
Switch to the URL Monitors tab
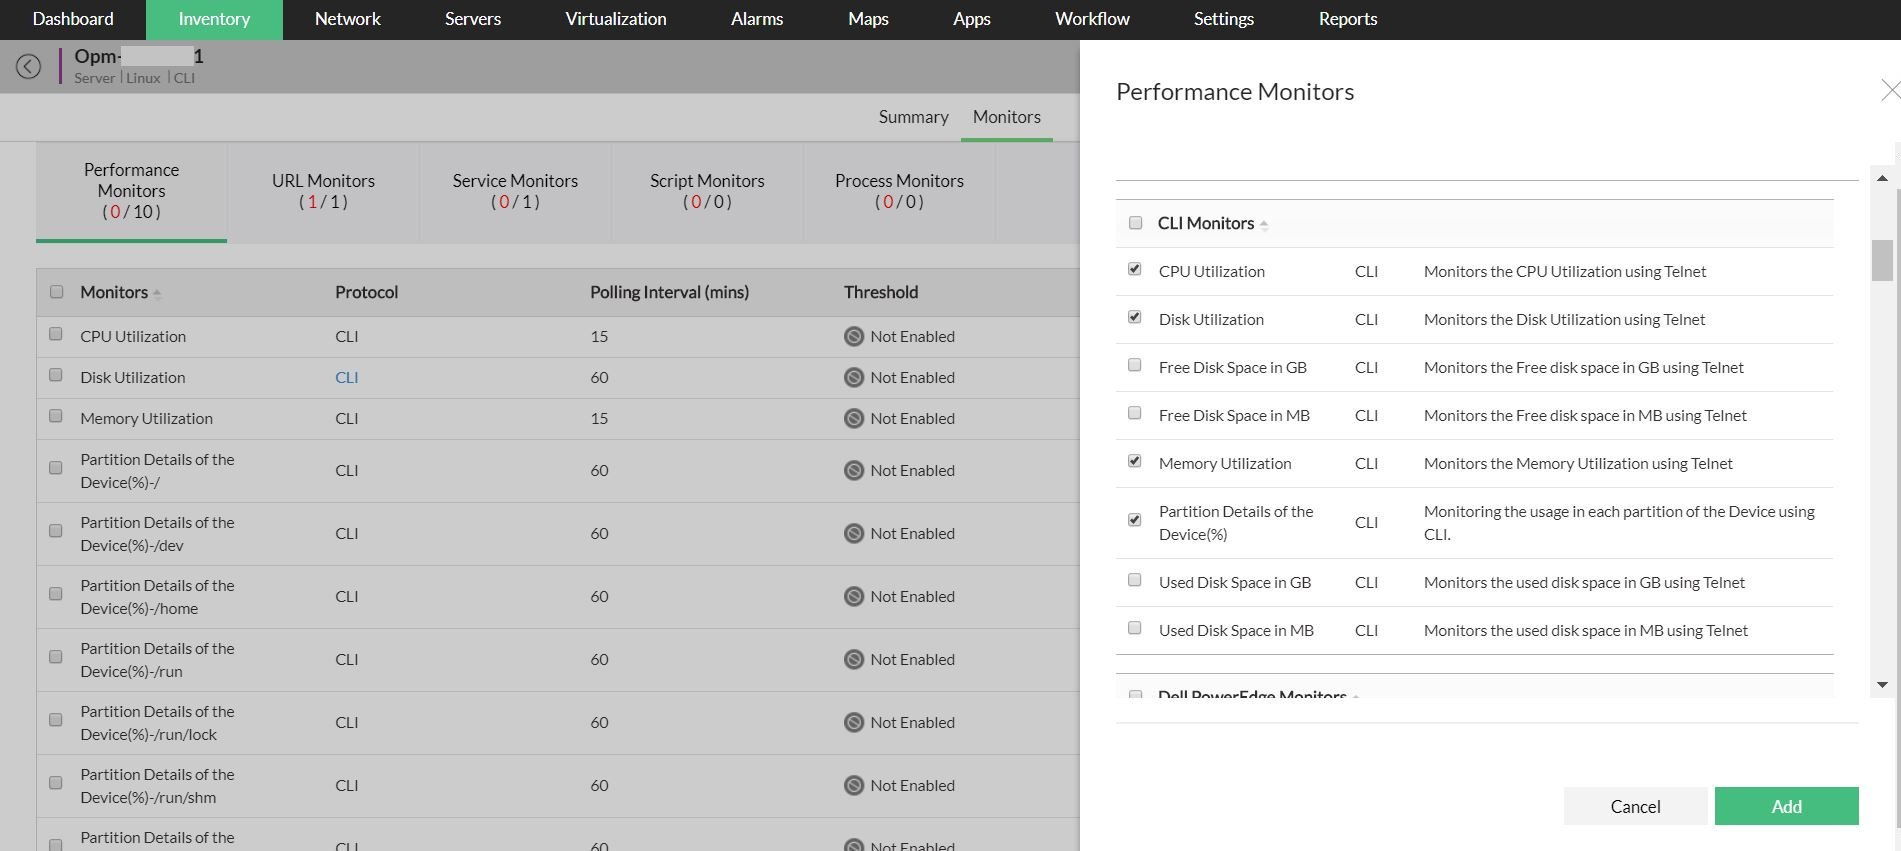point(323,191)
